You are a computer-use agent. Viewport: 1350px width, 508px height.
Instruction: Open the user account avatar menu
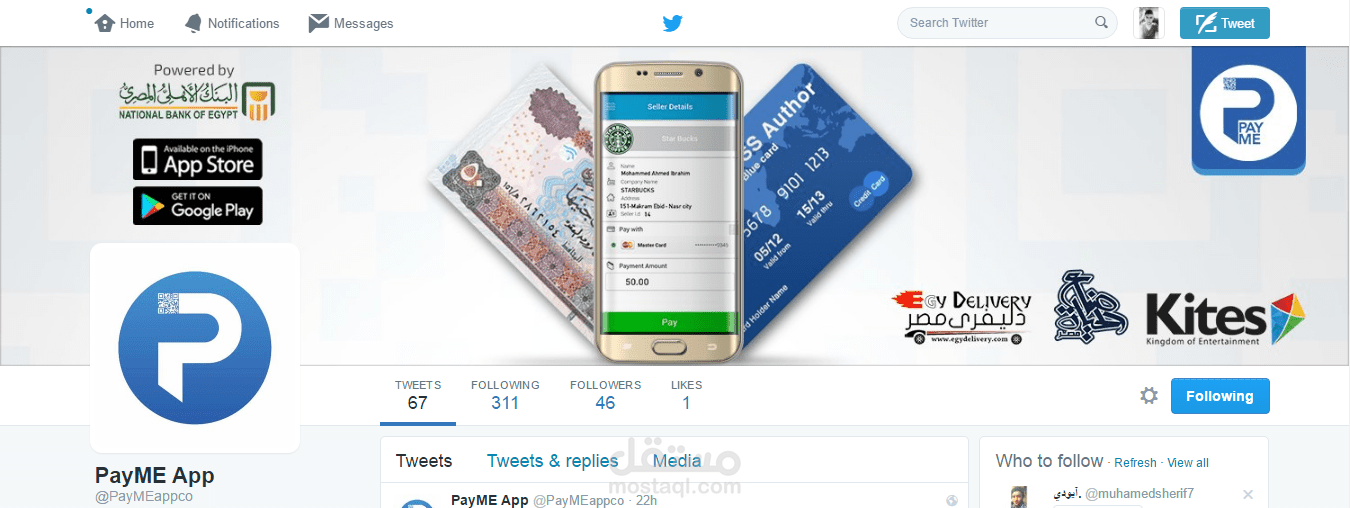point(1149,23)
